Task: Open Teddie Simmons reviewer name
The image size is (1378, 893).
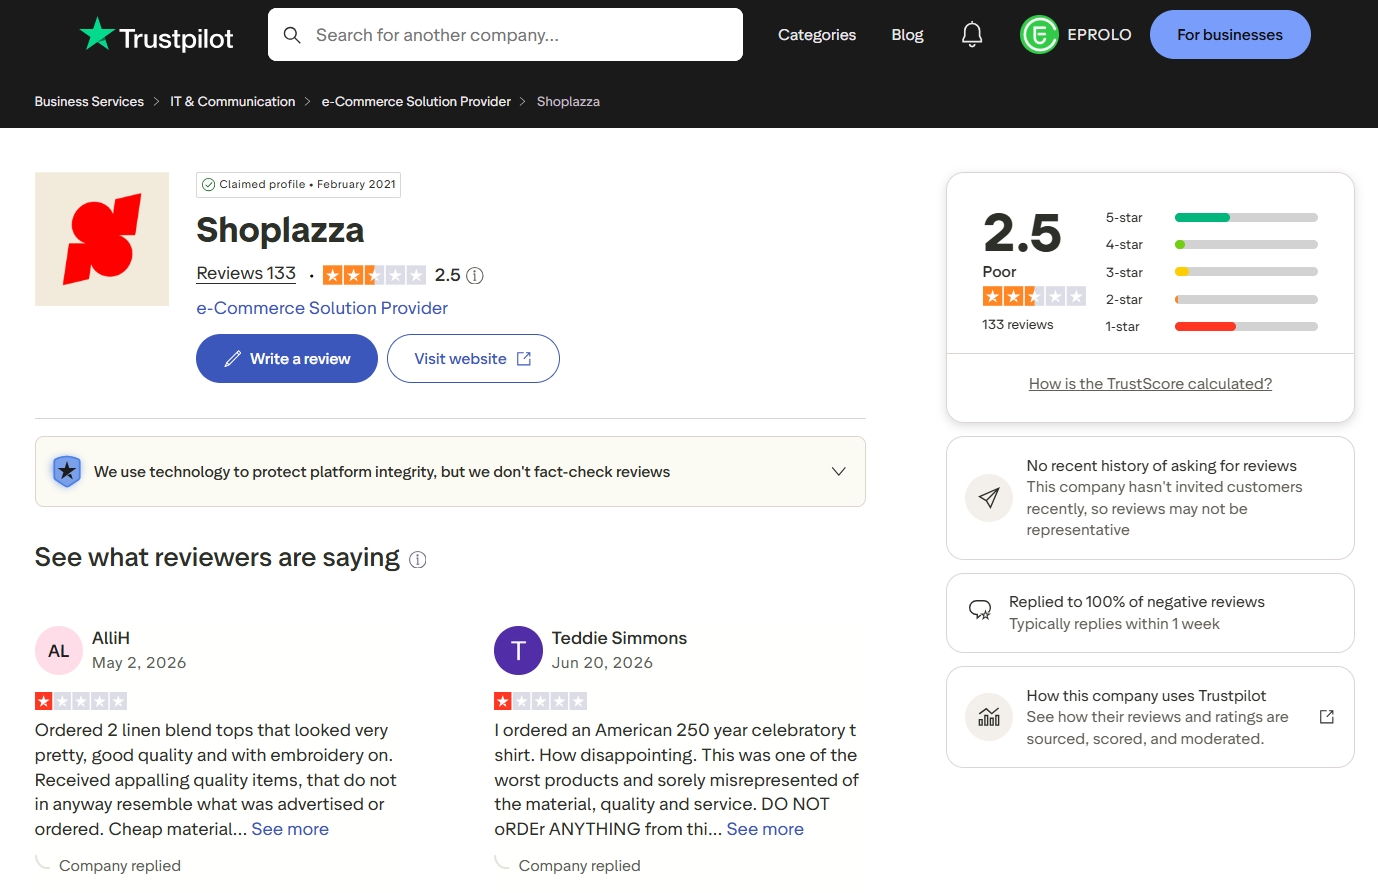Action: (619, 638)
